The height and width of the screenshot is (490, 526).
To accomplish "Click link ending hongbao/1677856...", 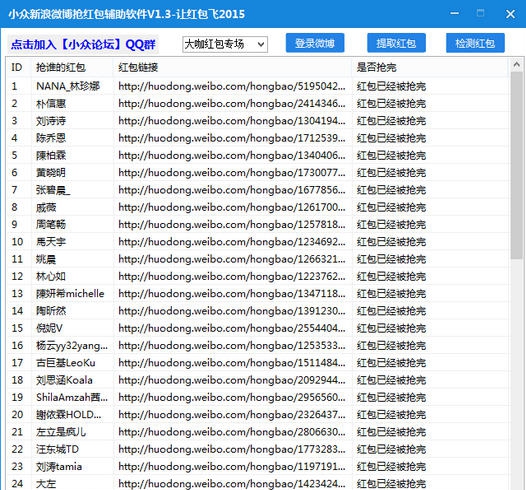I will [232, 190].
